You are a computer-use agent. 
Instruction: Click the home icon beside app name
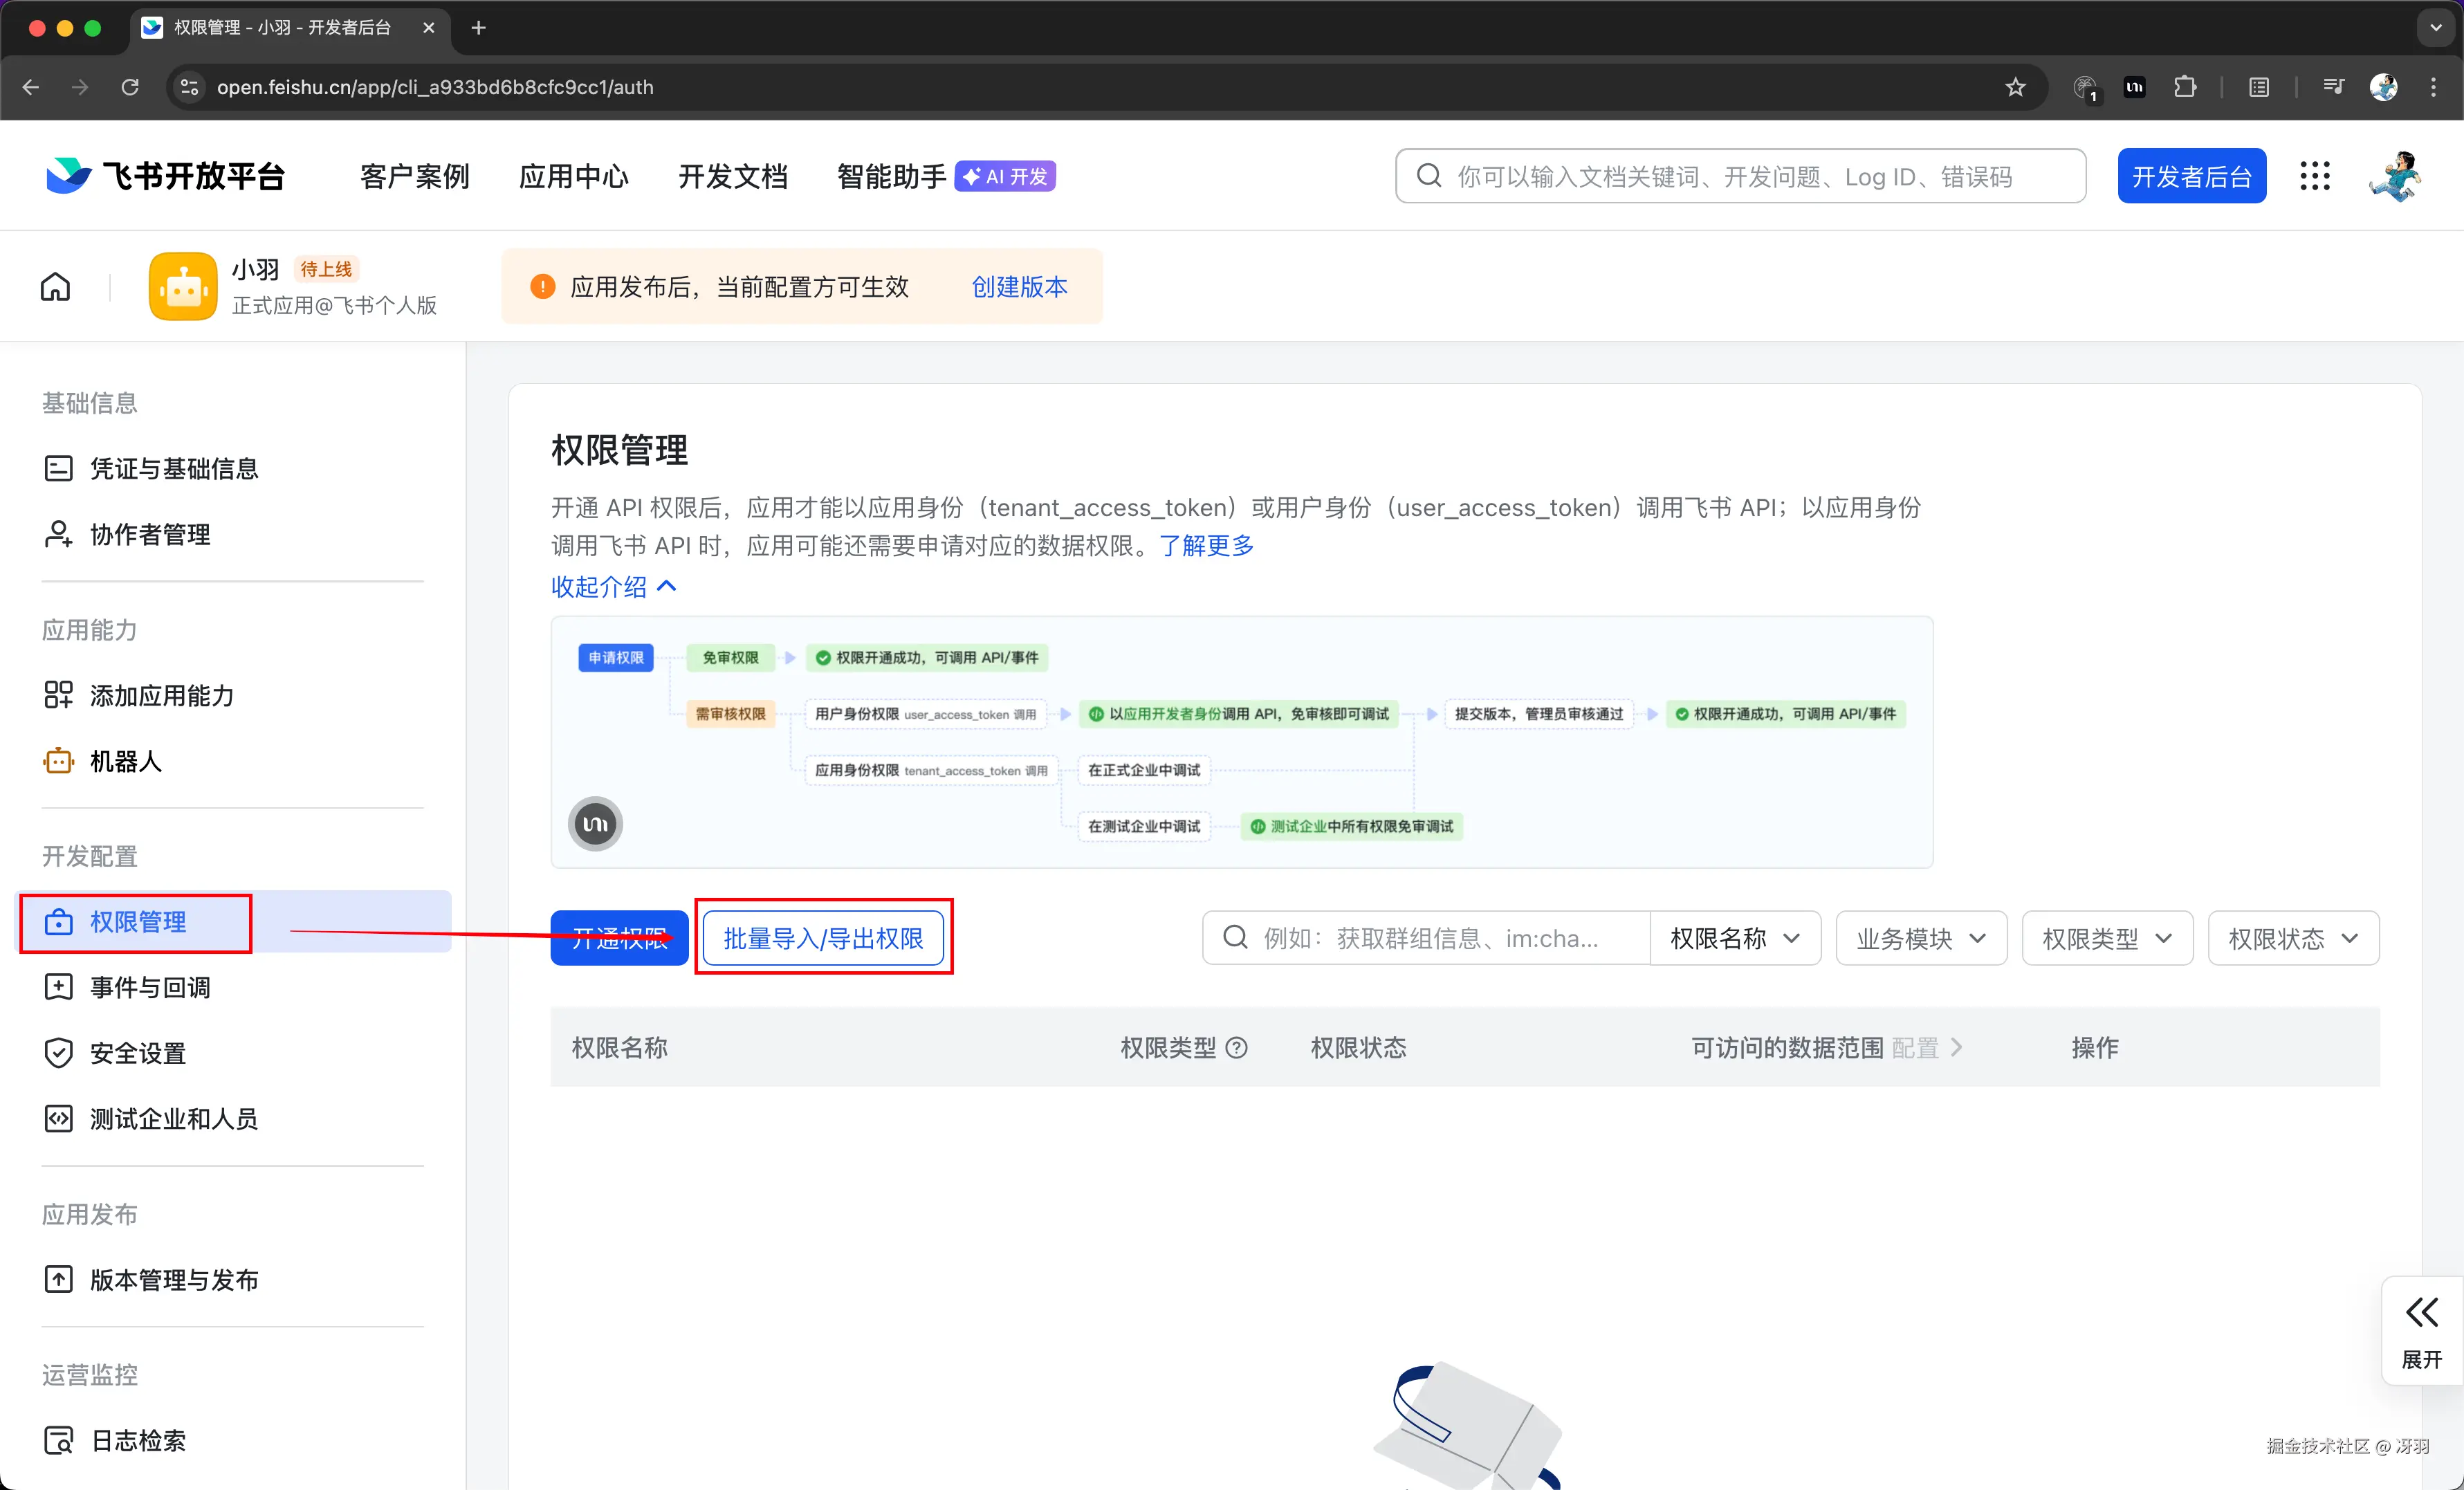[55, 287]
